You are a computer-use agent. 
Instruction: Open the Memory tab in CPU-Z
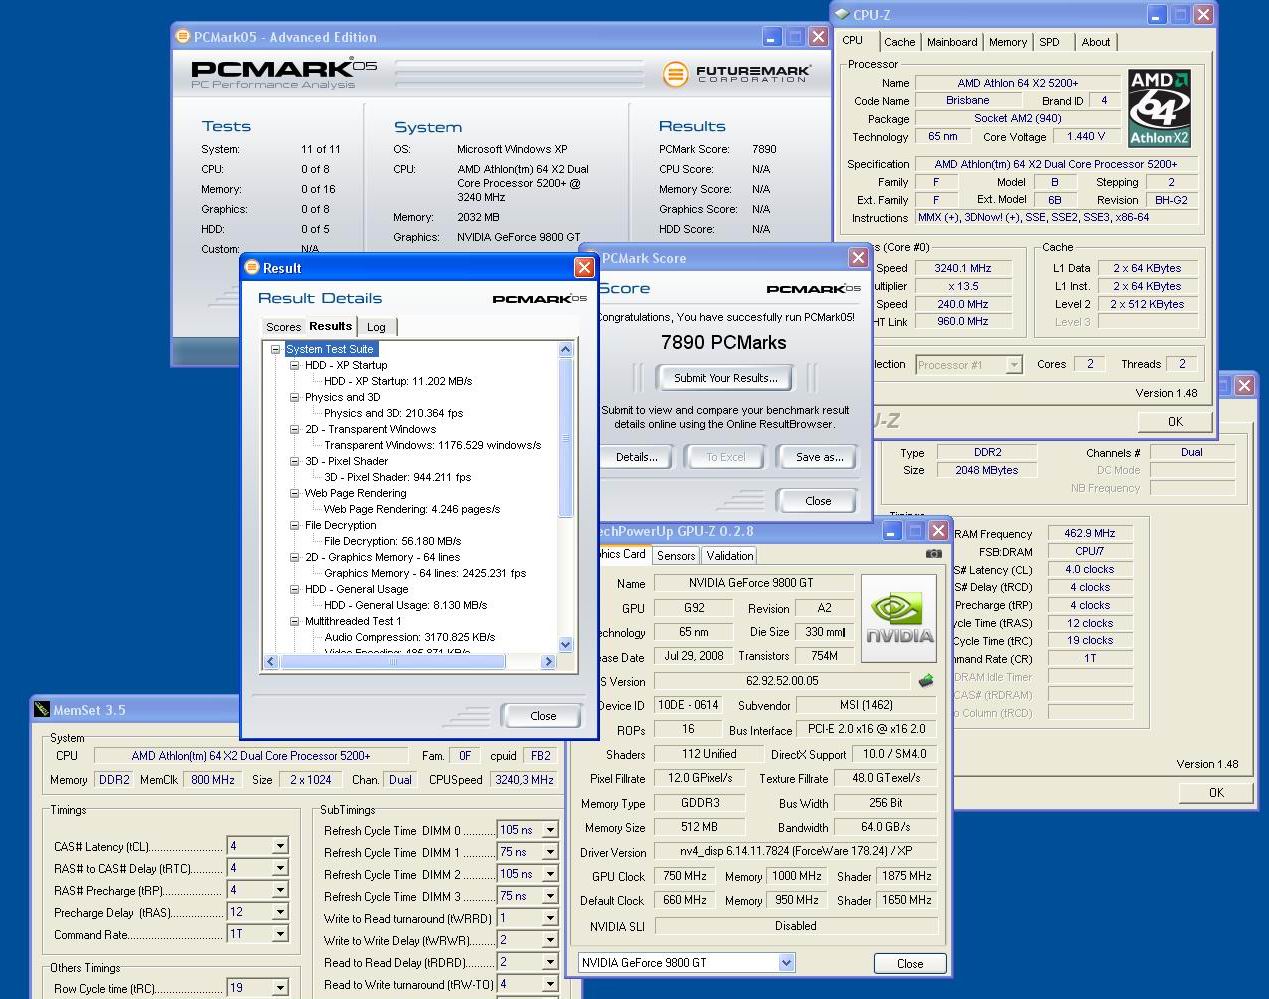pos(1008,42)
